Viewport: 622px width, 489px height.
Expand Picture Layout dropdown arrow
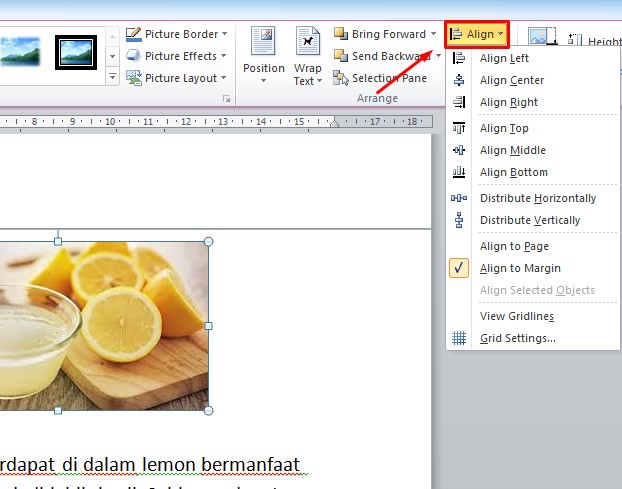(224, 78)
